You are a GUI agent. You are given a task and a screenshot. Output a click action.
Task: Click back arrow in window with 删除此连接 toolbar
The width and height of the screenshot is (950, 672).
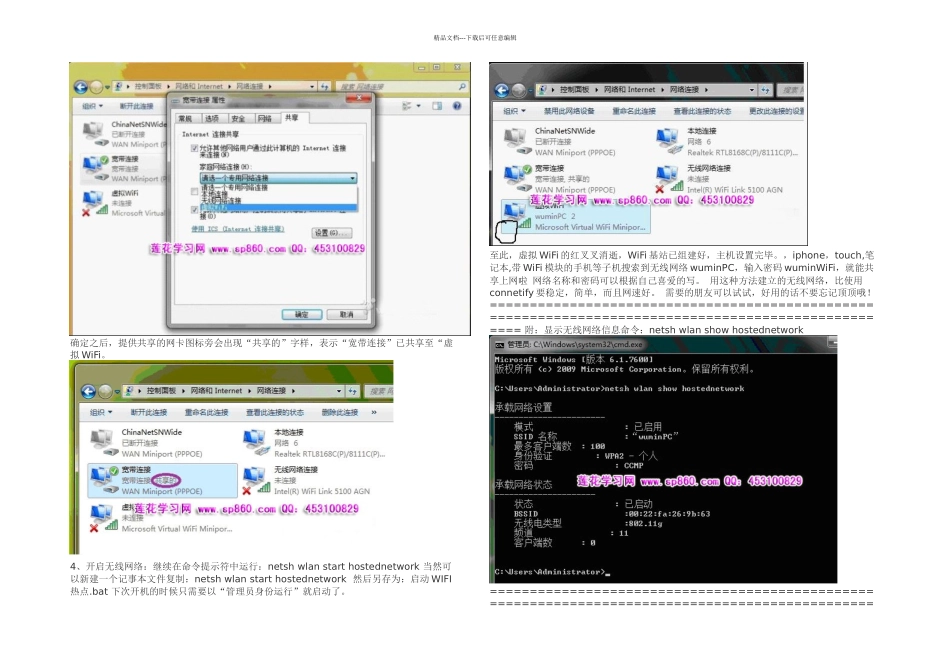coord(88,391)
